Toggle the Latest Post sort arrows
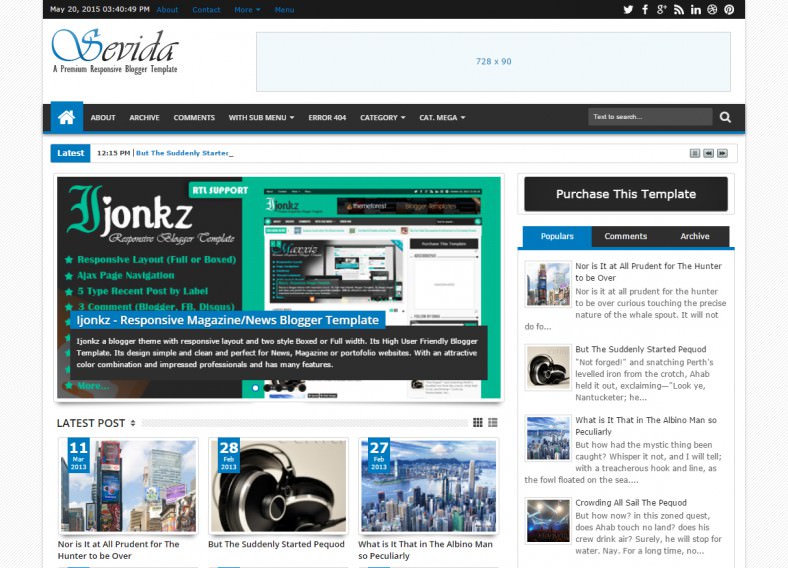788x568 pixels. pos(133,423)
